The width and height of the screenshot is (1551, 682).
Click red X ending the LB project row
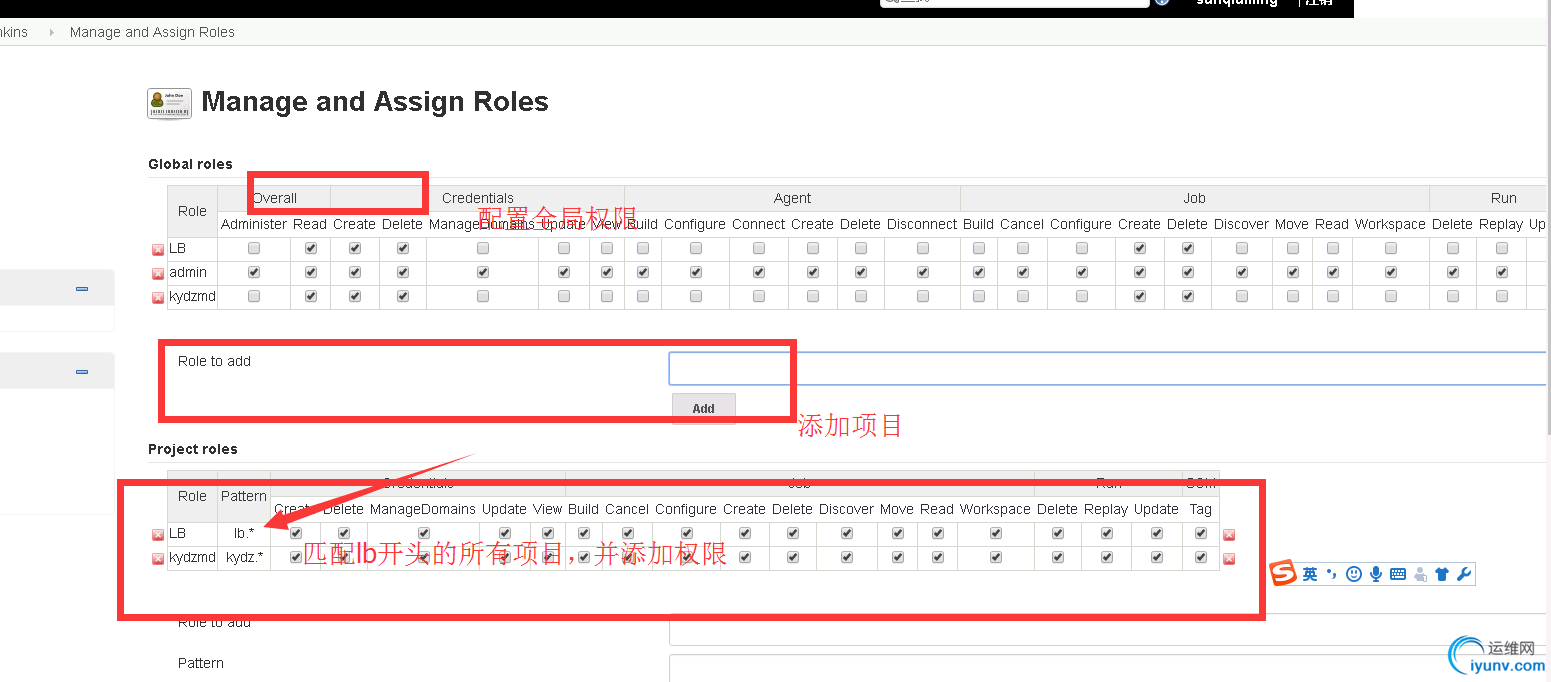tap(1229, 535)
